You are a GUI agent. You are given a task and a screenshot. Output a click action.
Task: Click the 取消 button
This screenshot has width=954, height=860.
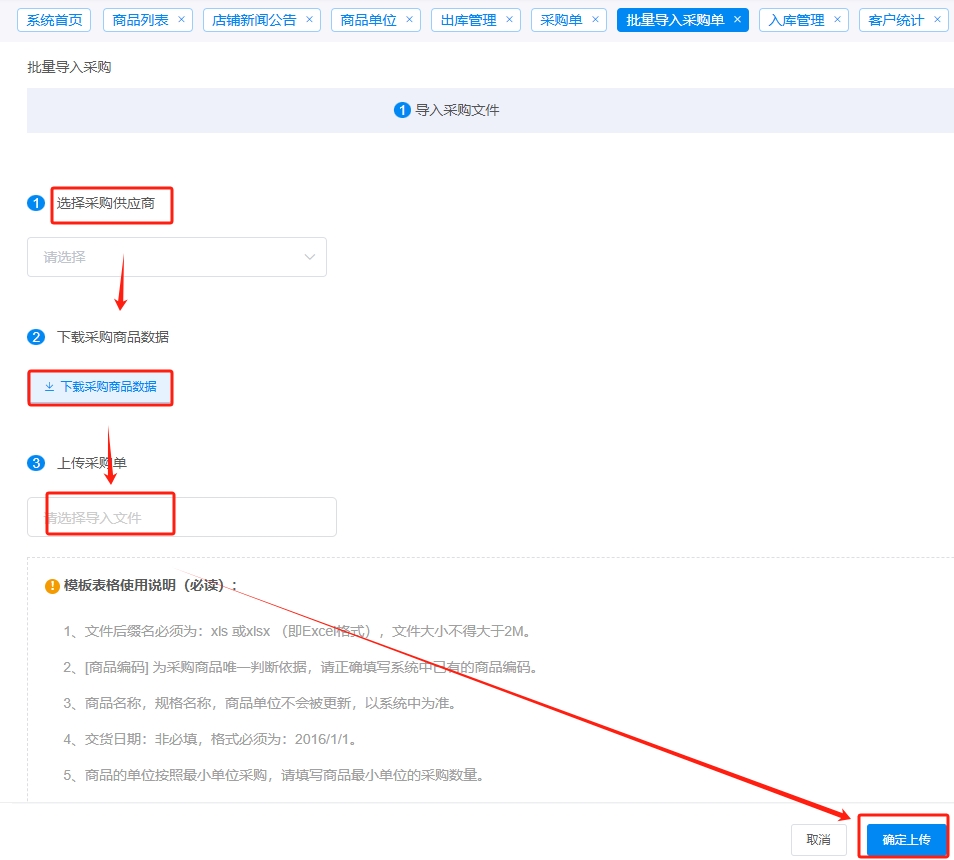(x=818, y=840)
